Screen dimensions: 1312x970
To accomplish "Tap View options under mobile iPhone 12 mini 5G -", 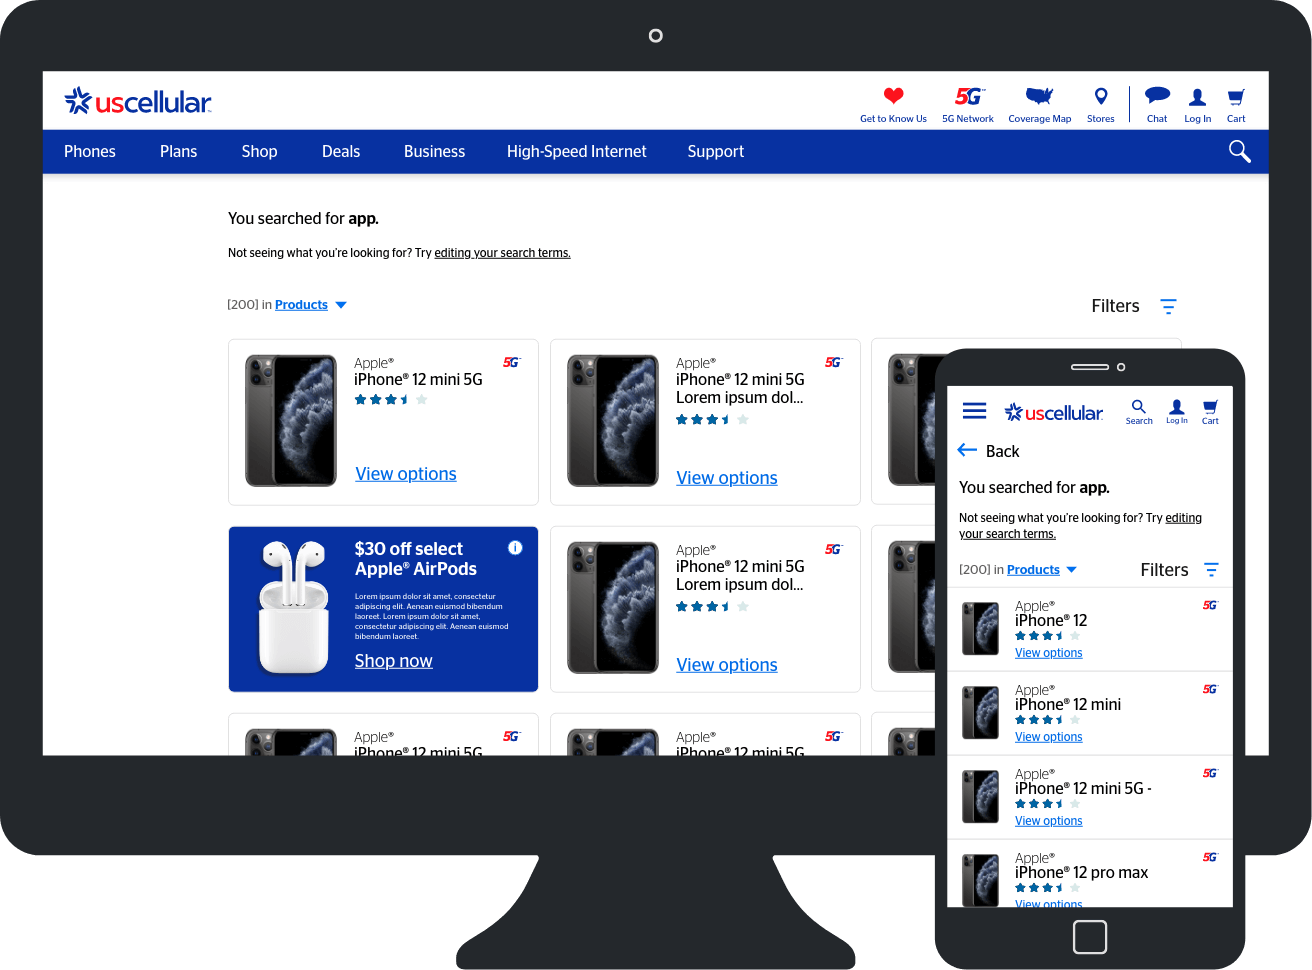I will [1049, 821].
